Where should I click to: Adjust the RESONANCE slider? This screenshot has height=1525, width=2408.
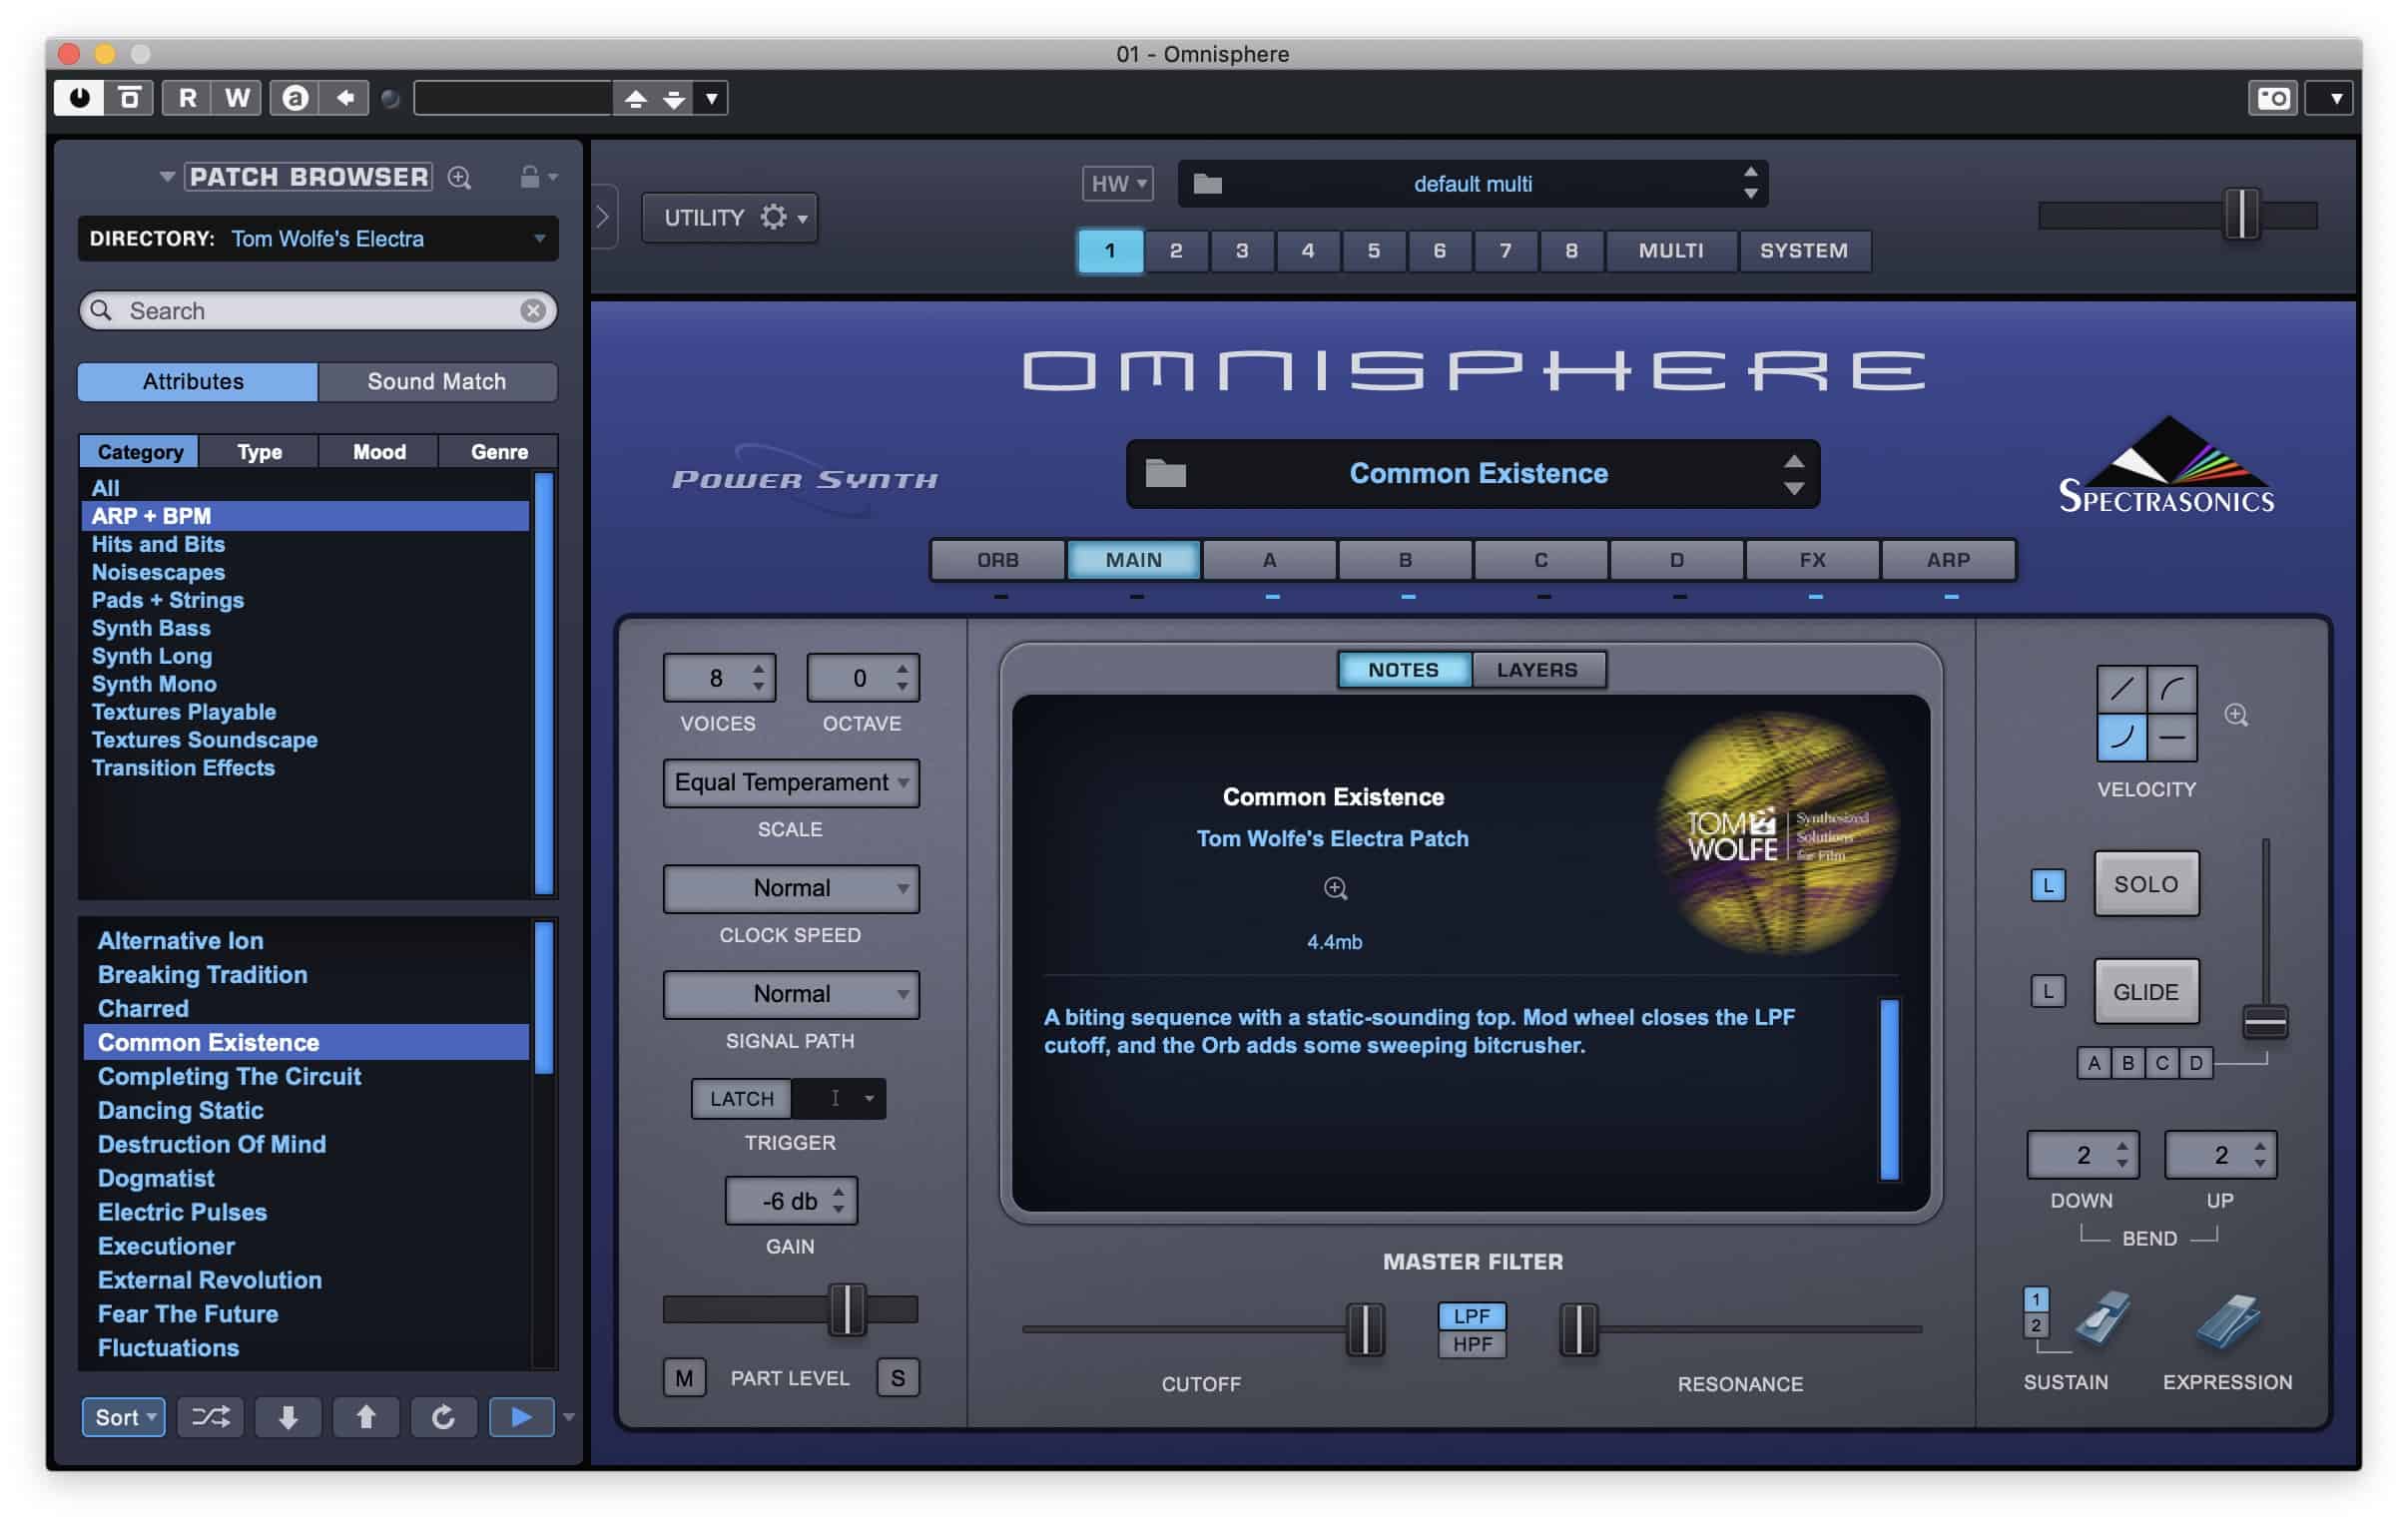(x=1579, y=1329)
